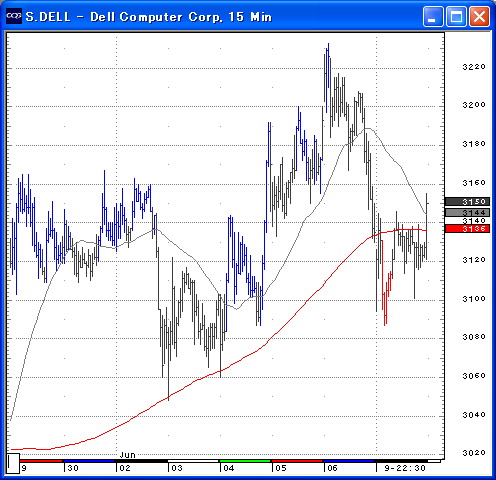Minimize the S.DELL chart window

click(433, 16)
